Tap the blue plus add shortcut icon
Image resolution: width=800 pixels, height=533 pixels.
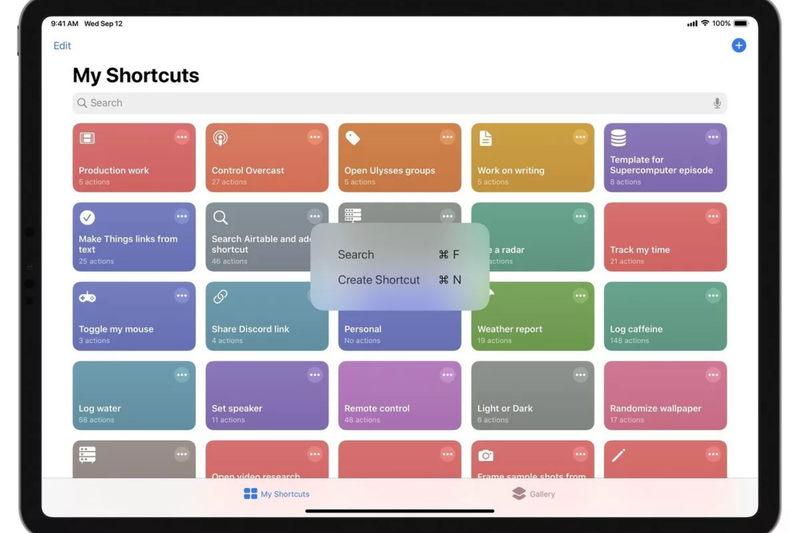738,45
